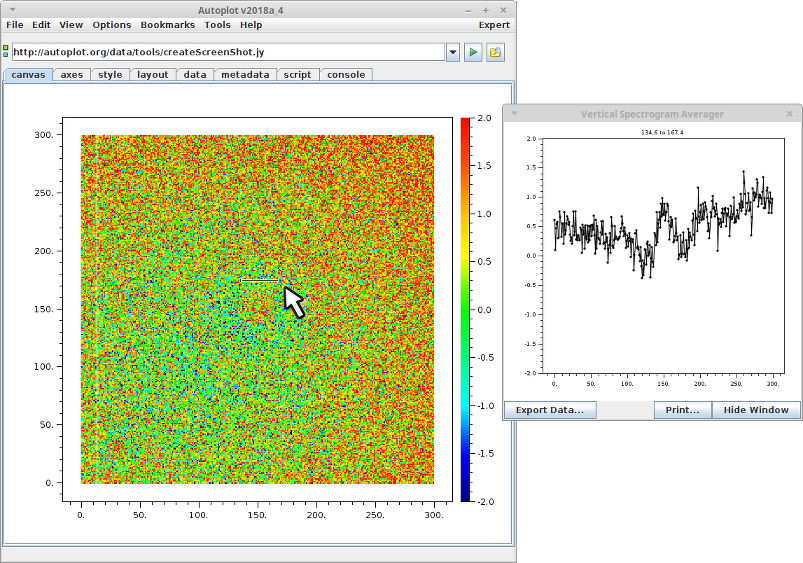Click the Vertical Spectrogram Averager title bar

652,114
